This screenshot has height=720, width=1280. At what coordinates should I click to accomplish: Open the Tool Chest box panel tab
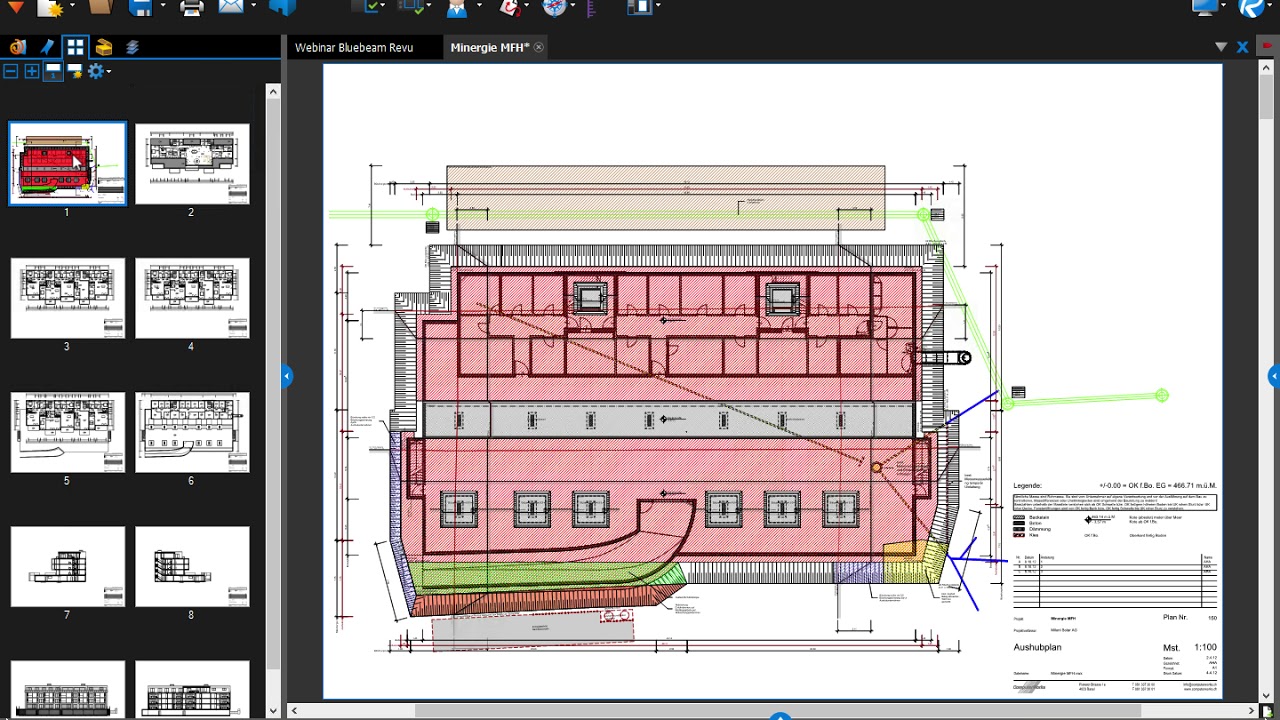pos(104,47)
